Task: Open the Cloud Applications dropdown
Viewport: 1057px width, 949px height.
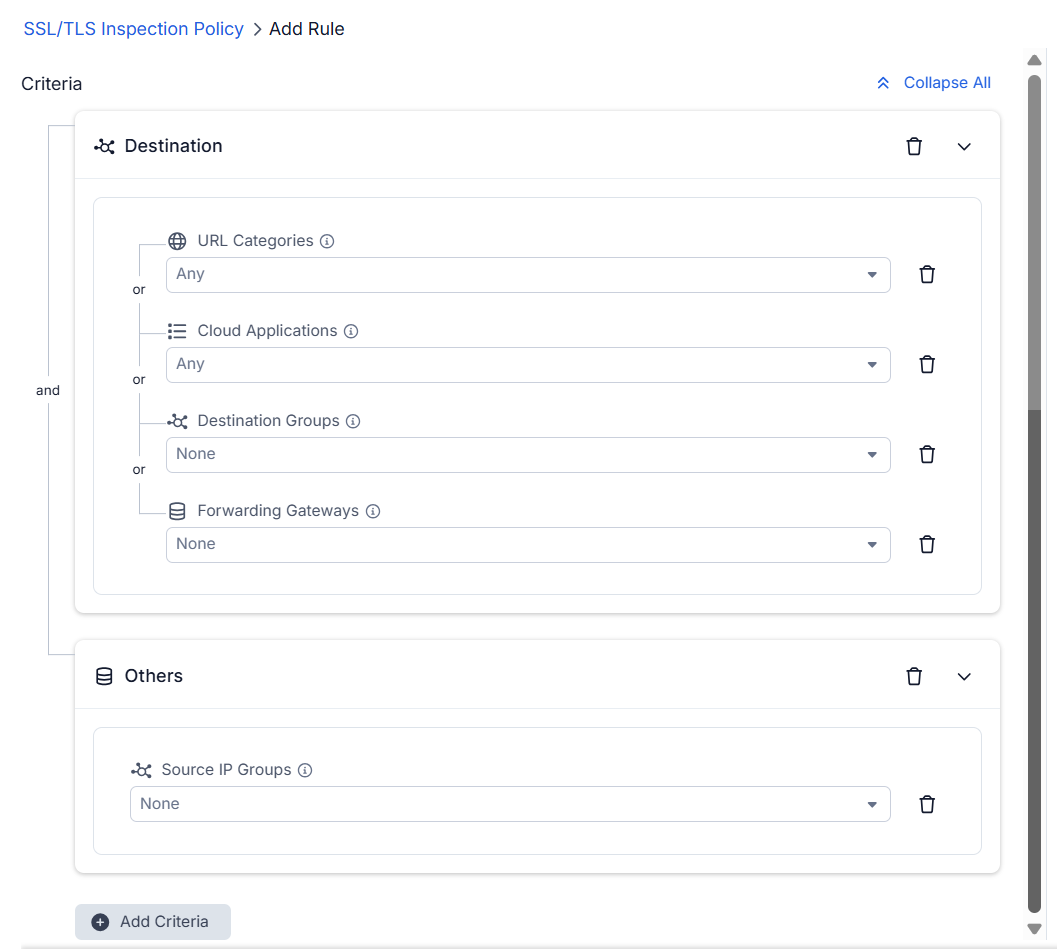Action: pyautogui.click(x=528, y=365)
